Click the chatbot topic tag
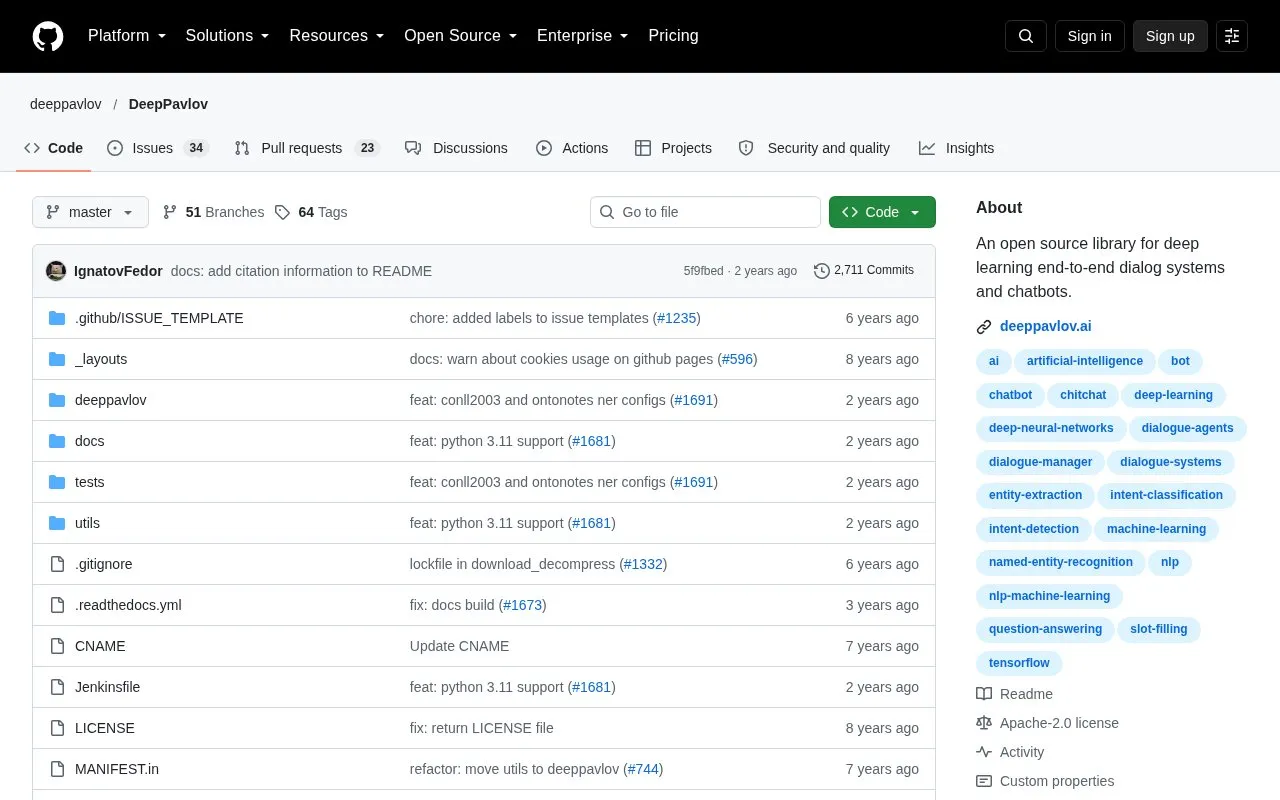Screen dimensions: 1280x800 pyautogui.click(x=1010, y=395)
